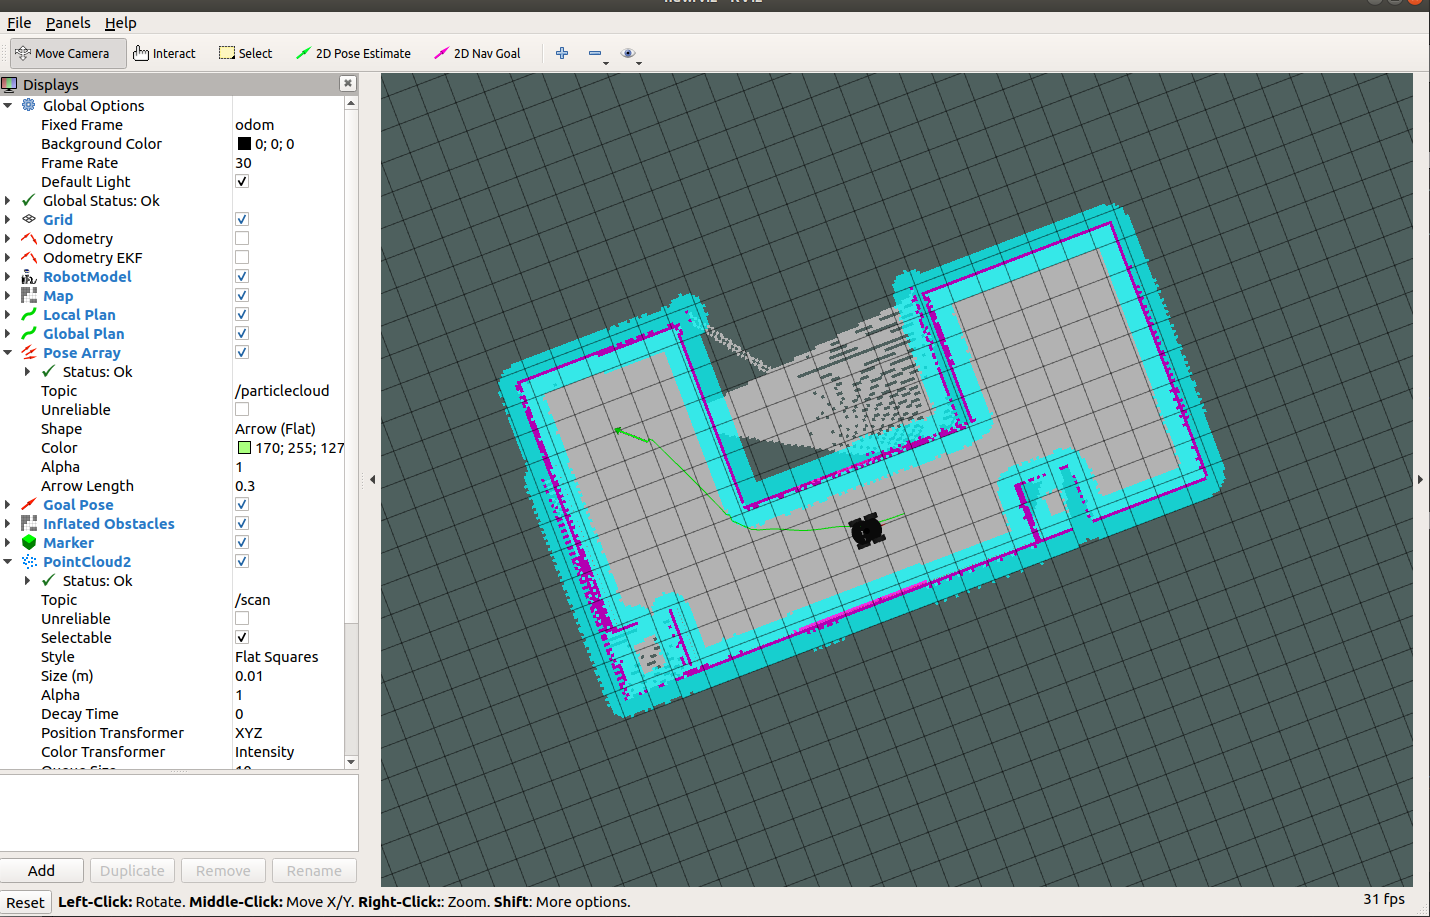Toggle the Unreliable checkbox under Pose Array
The width and height of the screenshot is (1430, 917).
(242, 409)
